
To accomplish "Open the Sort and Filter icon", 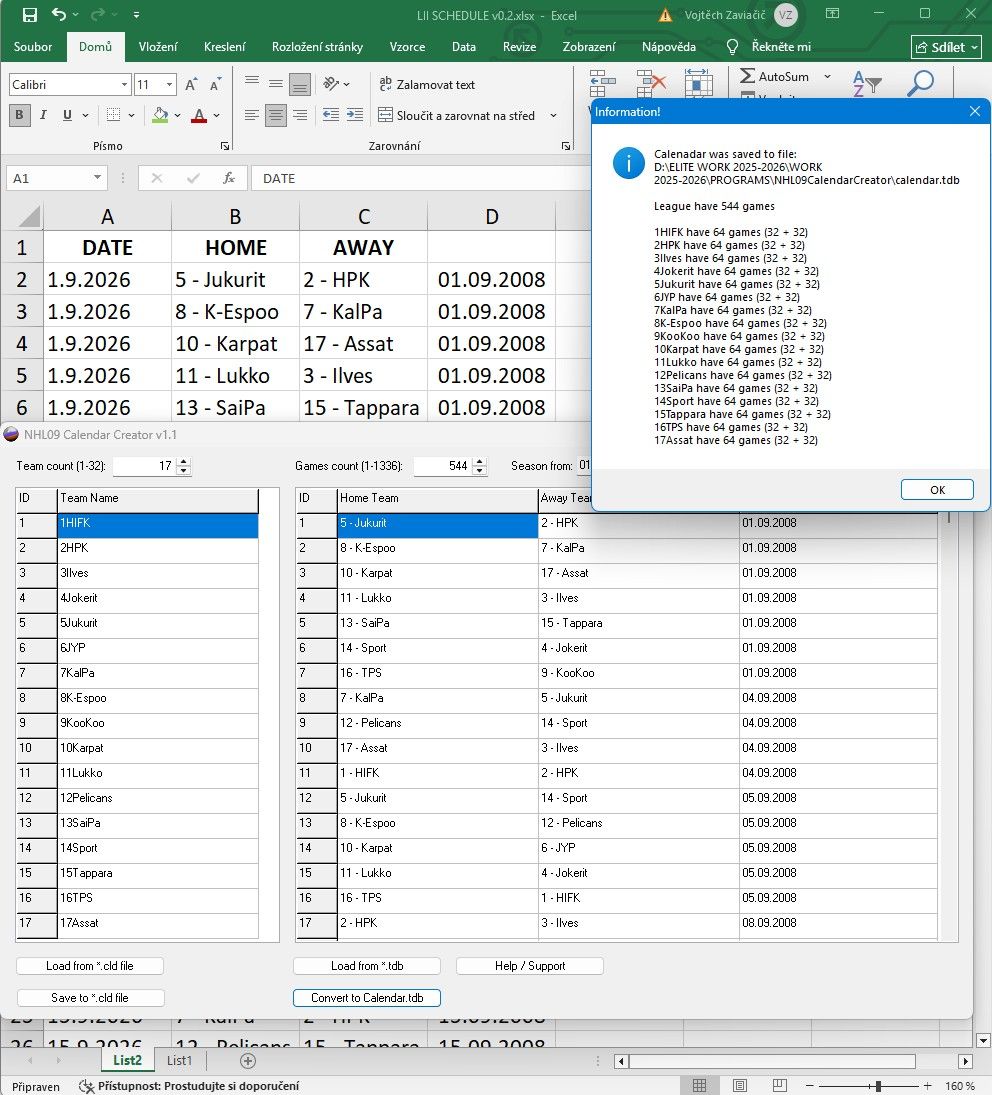I will pyautogui.click(x=867, y=83).
